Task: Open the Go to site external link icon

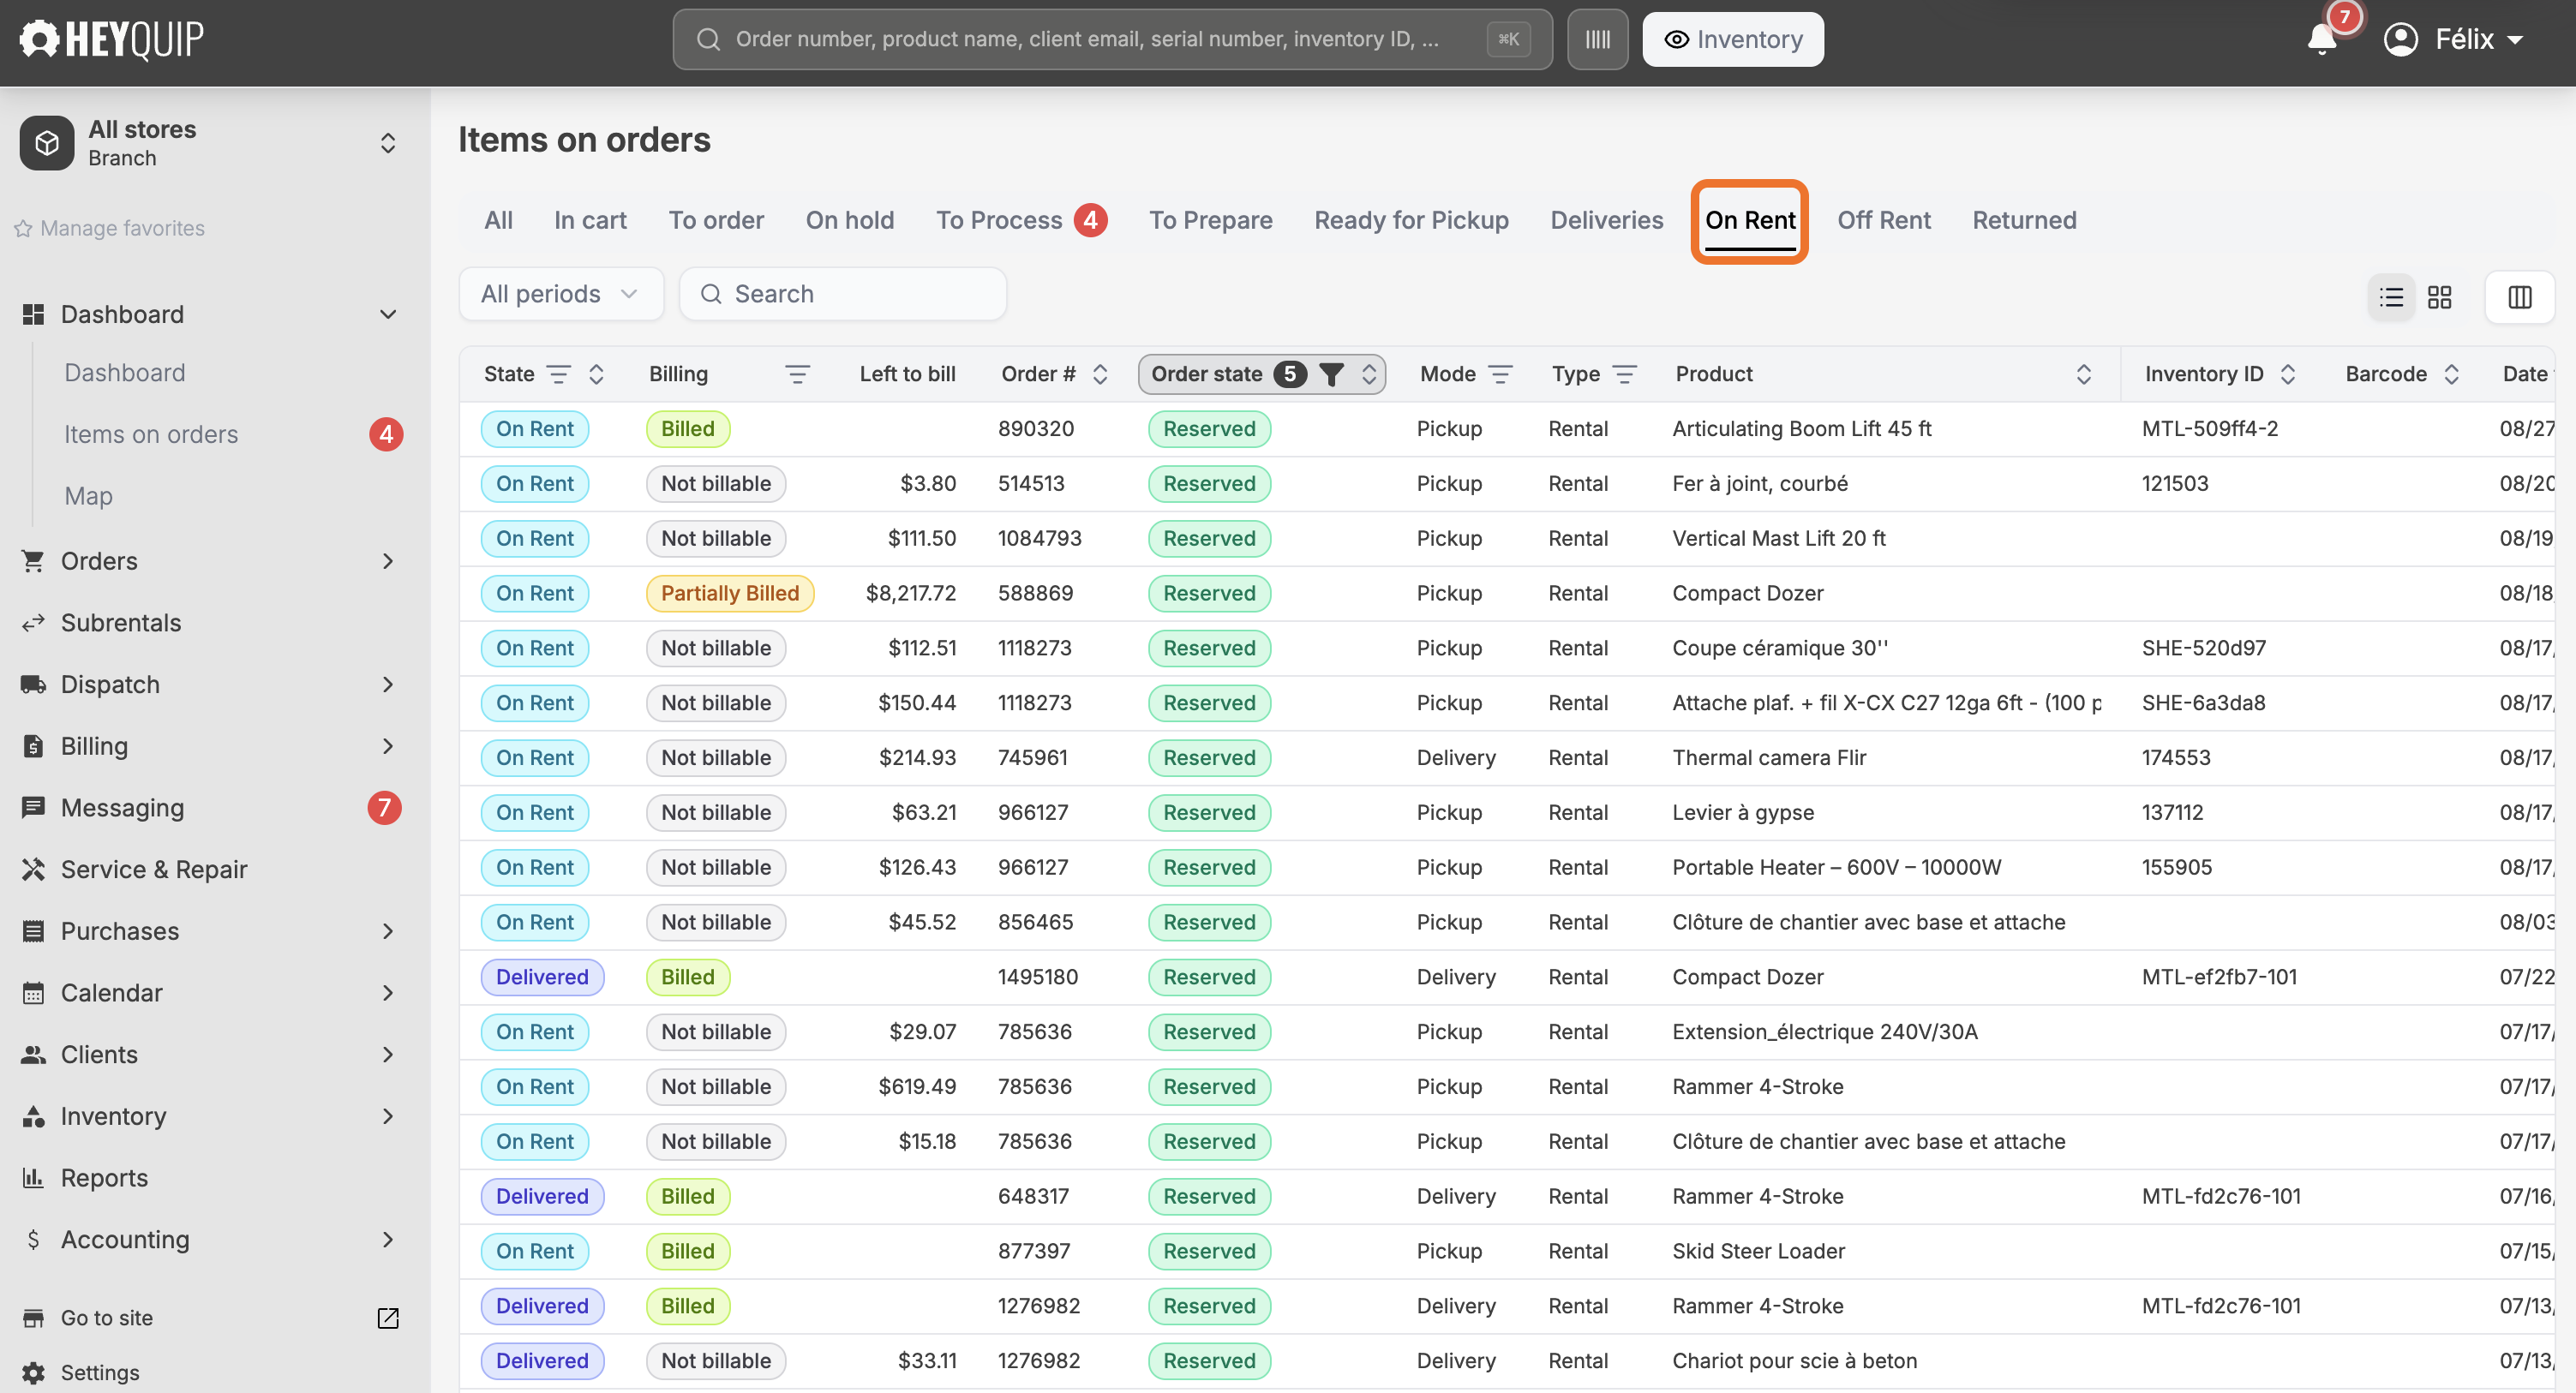Action: pyautogui.click(x=388, y=1318)
